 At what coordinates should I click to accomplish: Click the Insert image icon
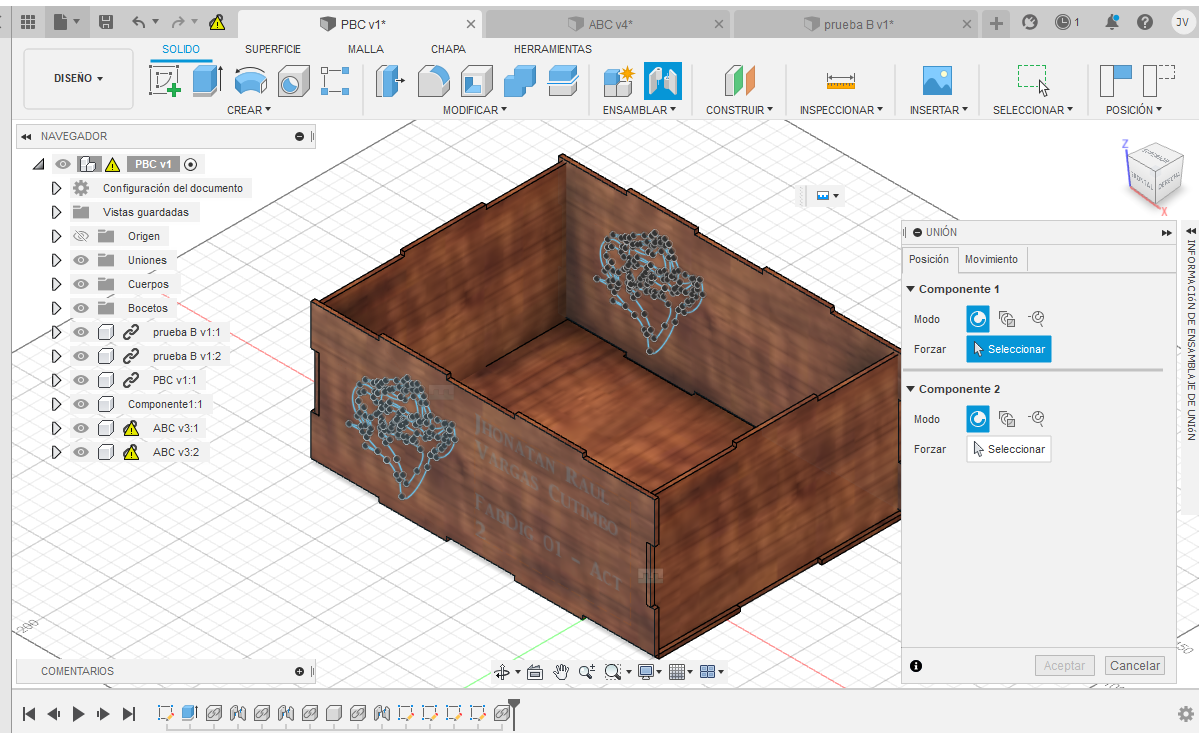pyautogui.click(x=937, y=81)
